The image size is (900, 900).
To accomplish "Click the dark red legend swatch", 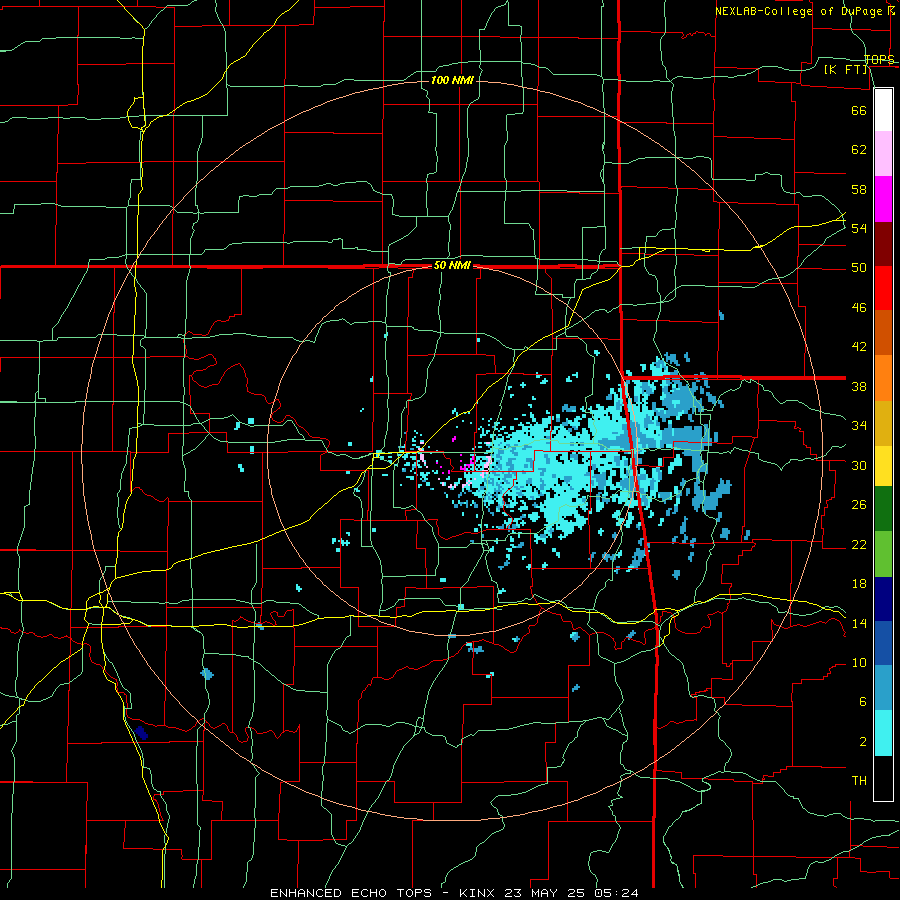I will (883, 243).
